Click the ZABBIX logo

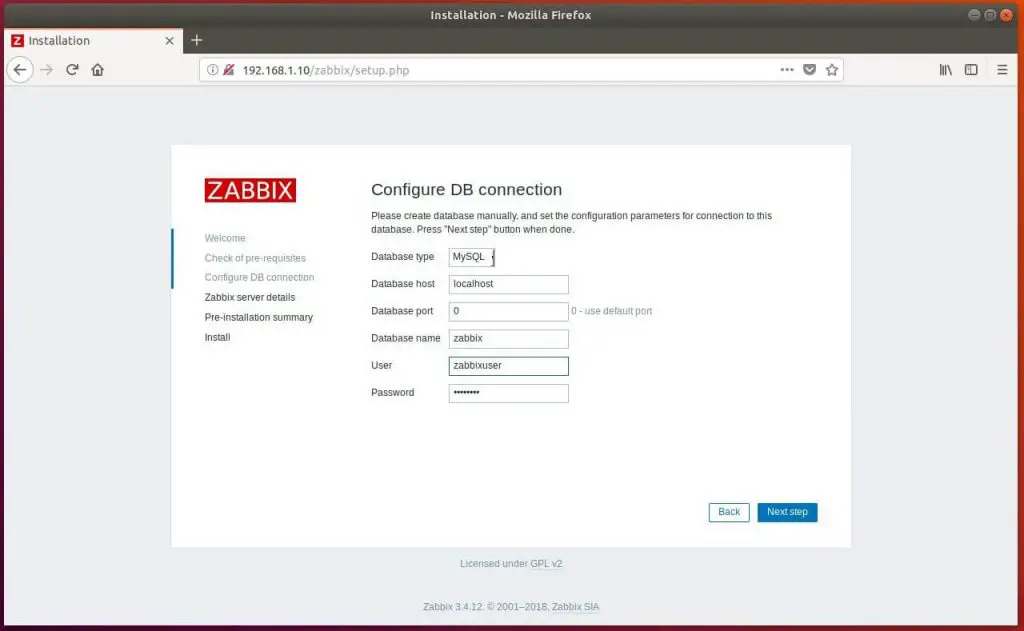[x=250, y=190]
